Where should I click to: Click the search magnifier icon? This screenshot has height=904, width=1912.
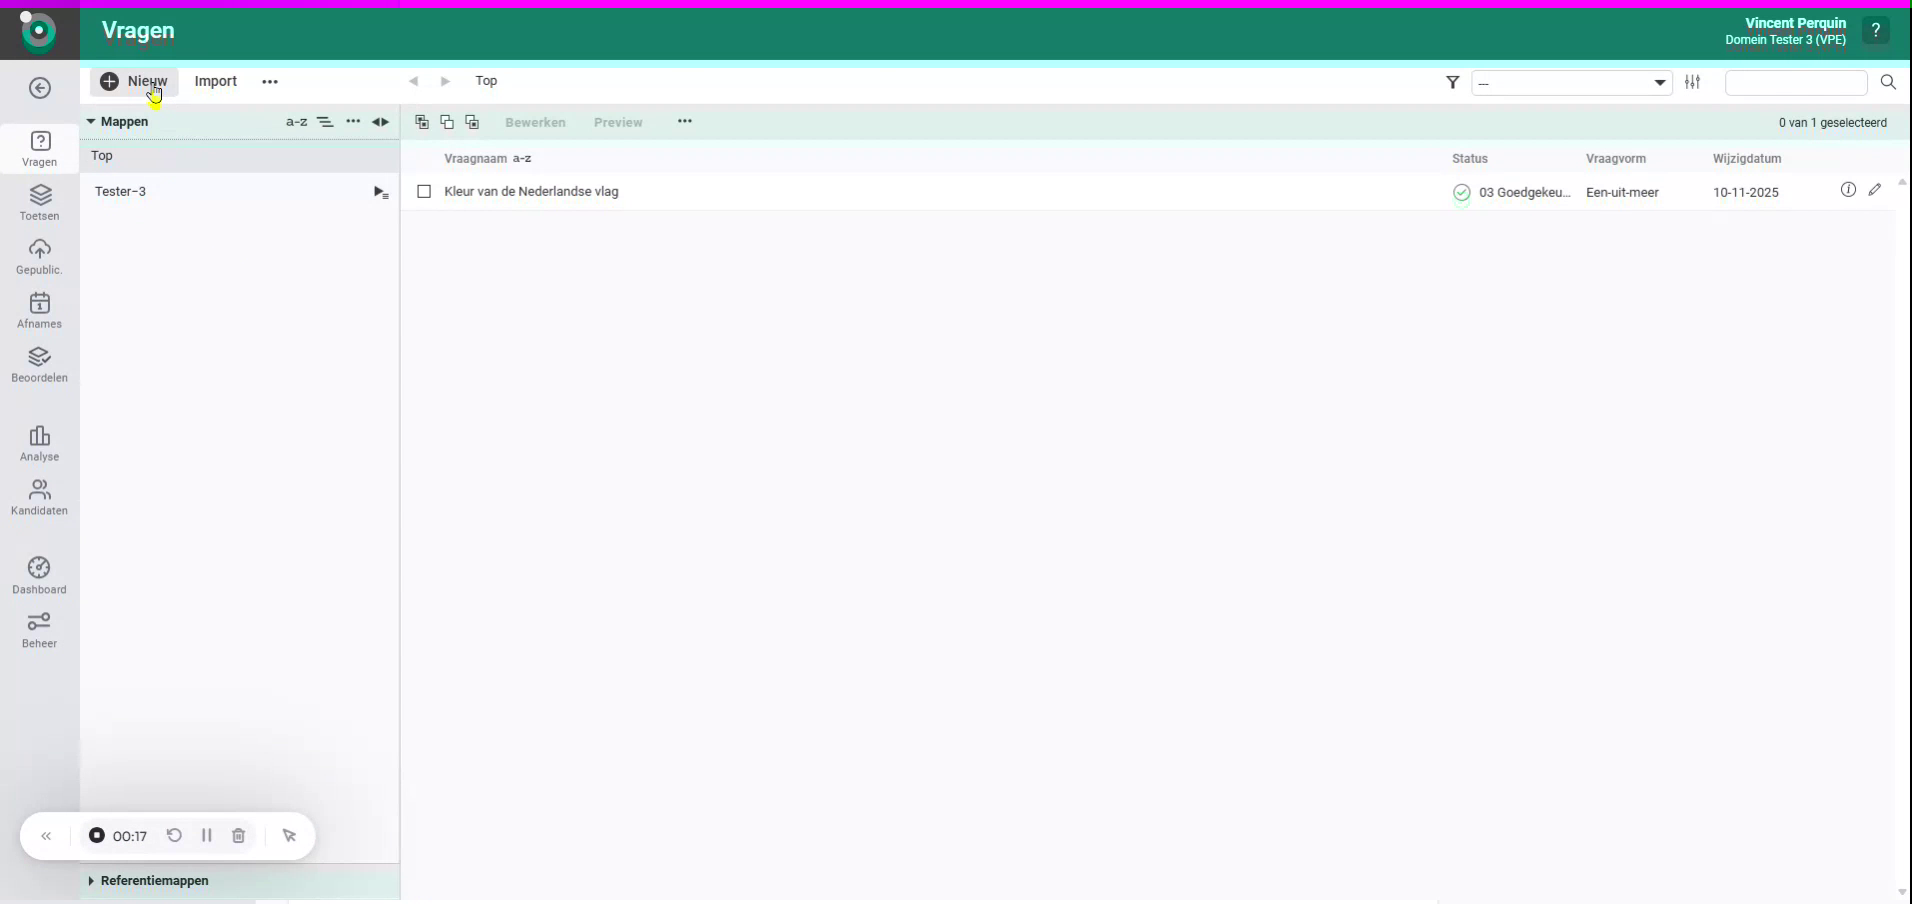click(x=1889, y=83)
